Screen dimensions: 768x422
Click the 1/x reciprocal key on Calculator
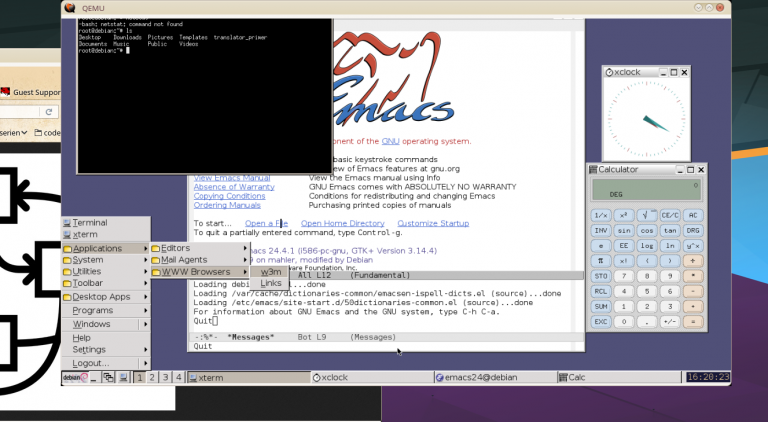(x=600, y=215)
